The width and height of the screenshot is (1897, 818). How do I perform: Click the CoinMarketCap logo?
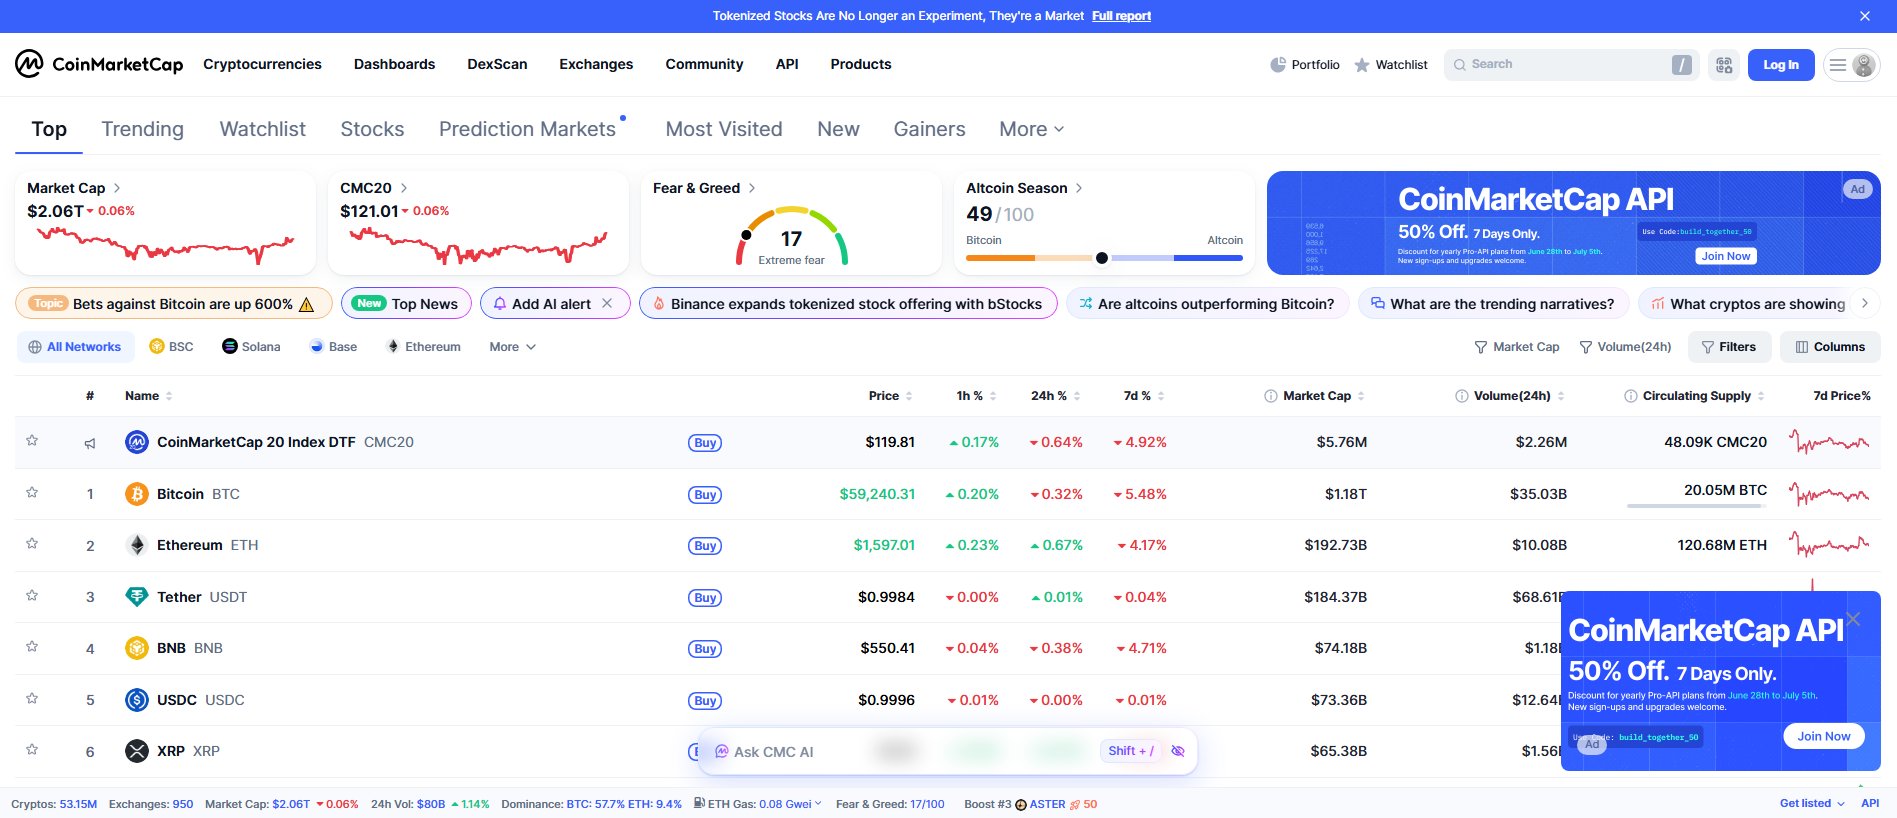[x=99, y=64]
